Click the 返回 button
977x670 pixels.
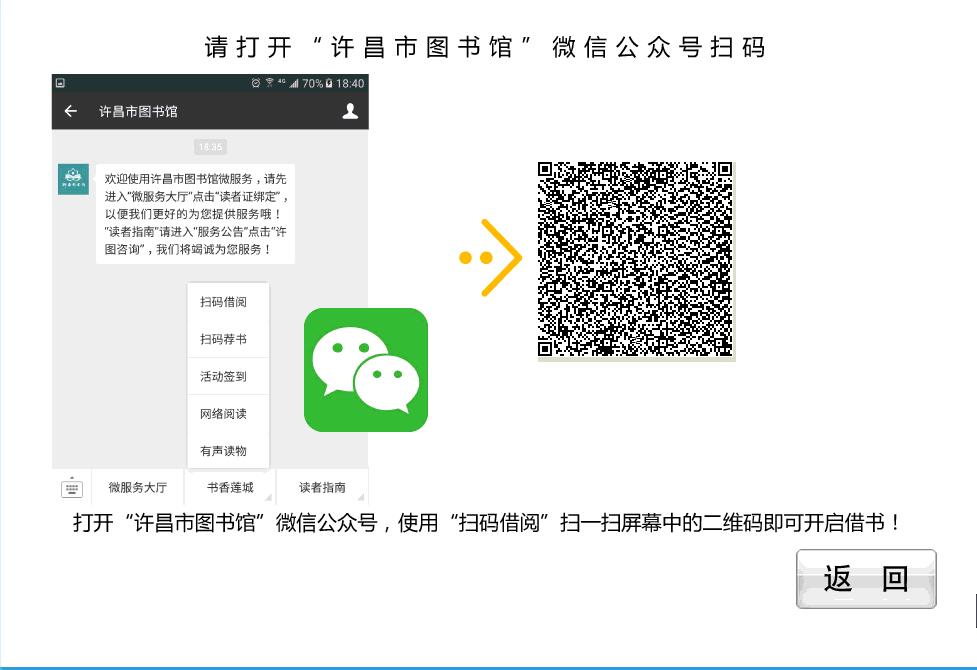click(x=866, y=579)
